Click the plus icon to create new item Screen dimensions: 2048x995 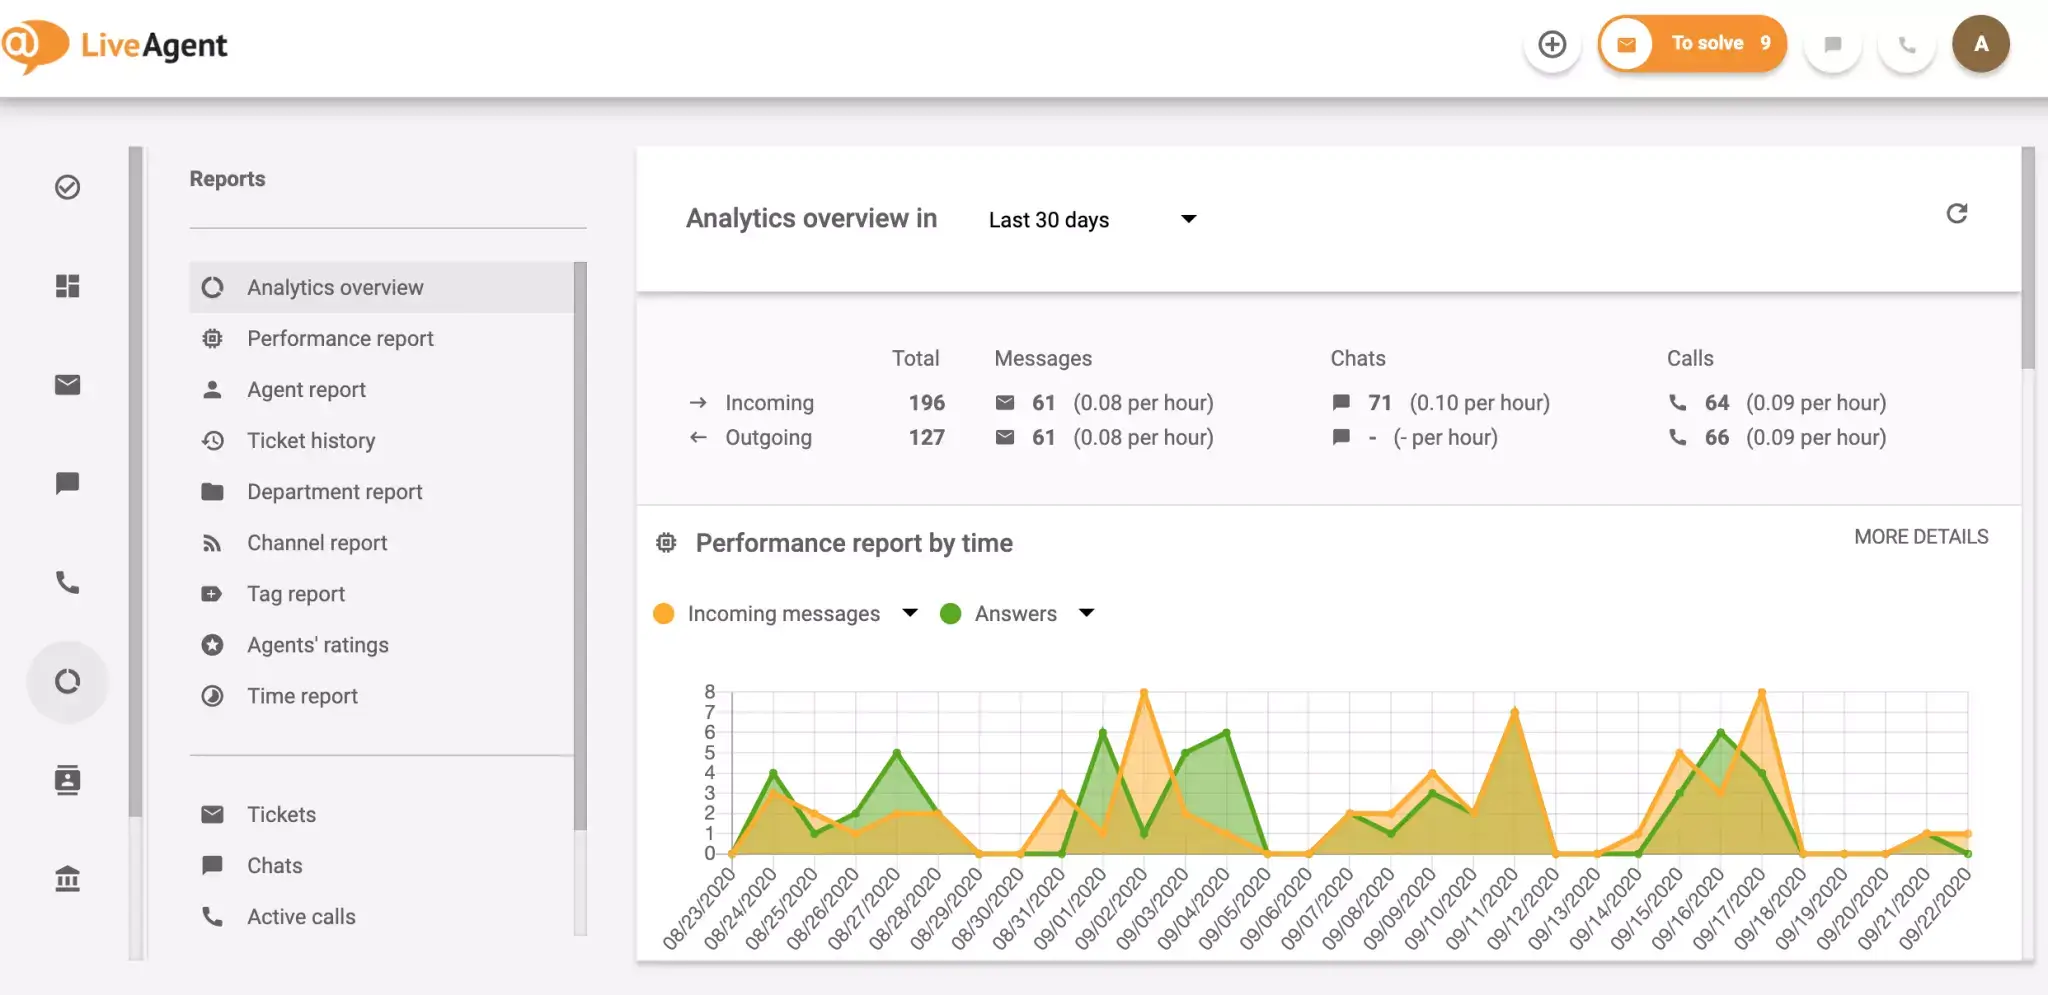[x=1552, y=44]
